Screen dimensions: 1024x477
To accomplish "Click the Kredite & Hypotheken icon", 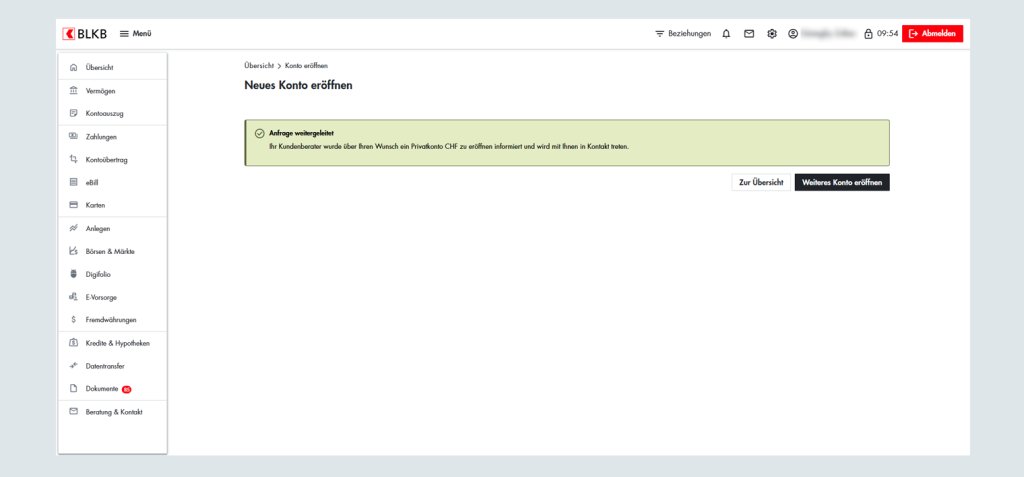I will (x=73, y=343).
